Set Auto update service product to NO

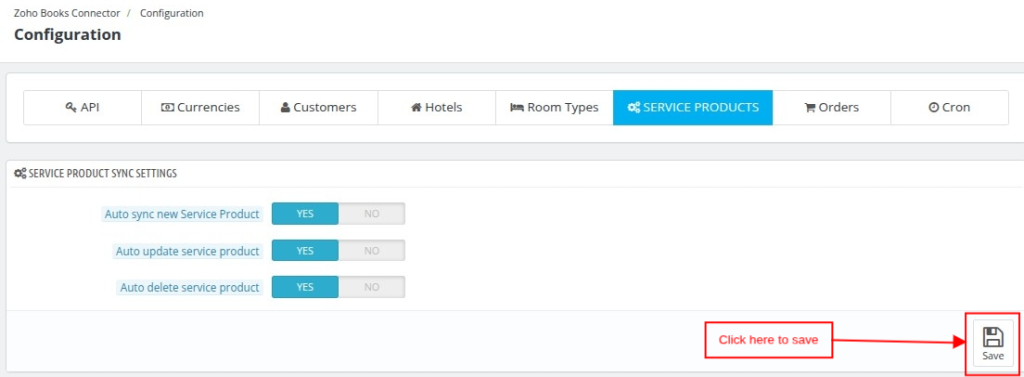(372, 250)
